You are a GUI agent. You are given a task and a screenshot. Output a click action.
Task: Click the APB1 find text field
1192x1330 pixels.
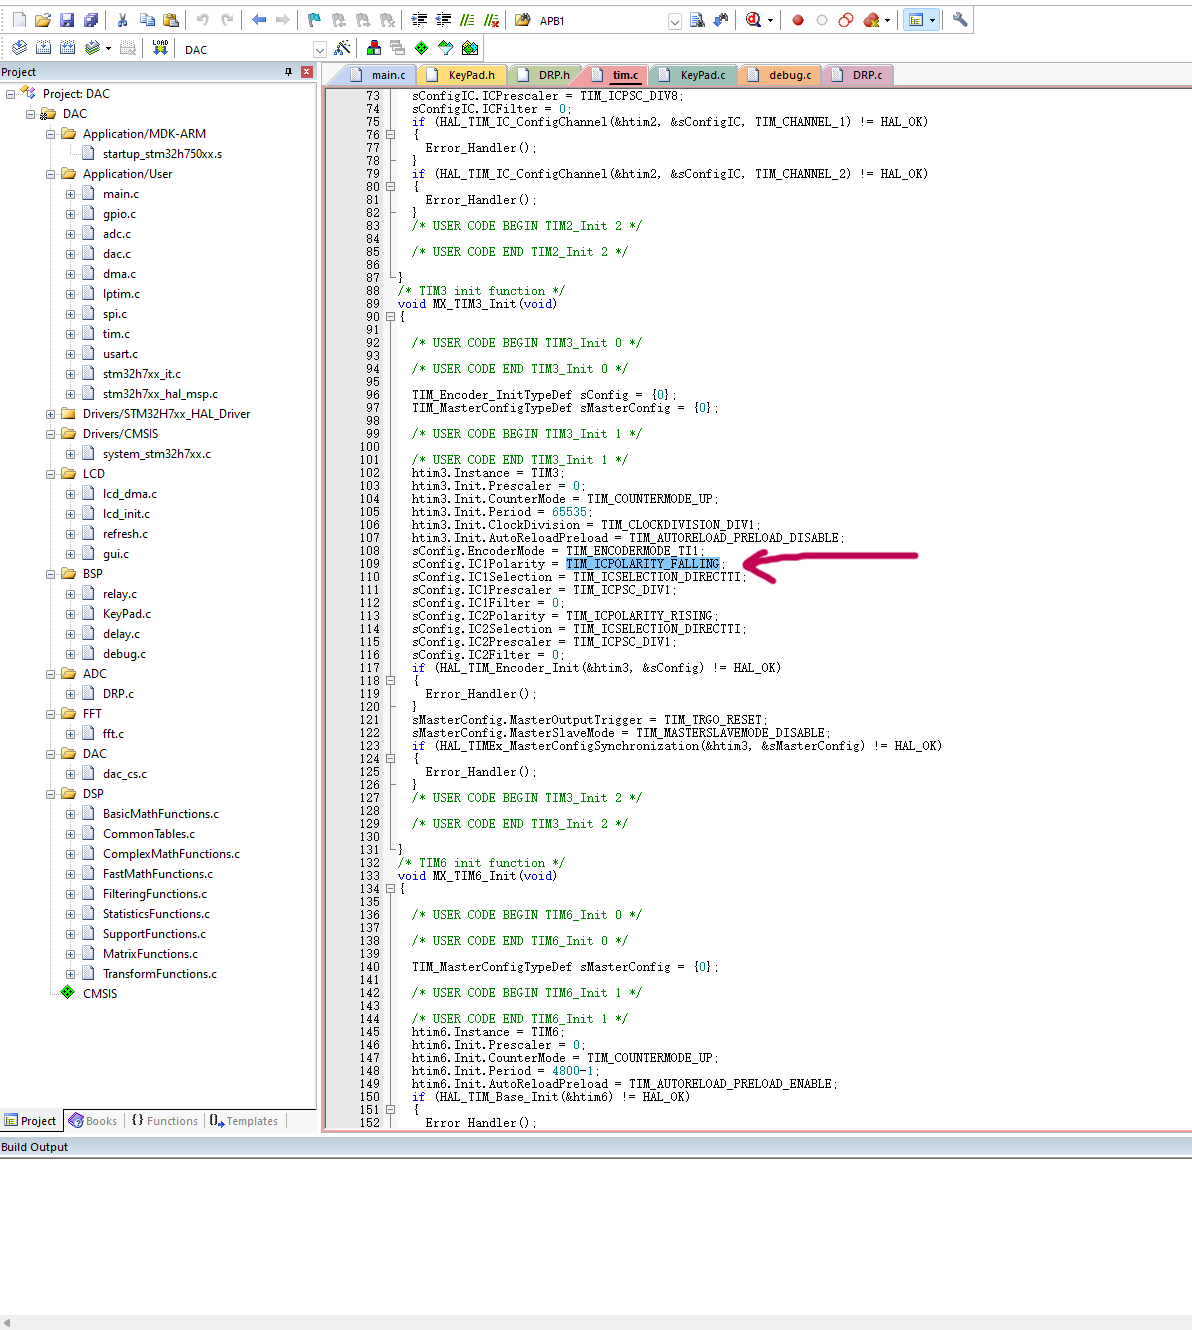click(x=601, y=21)
